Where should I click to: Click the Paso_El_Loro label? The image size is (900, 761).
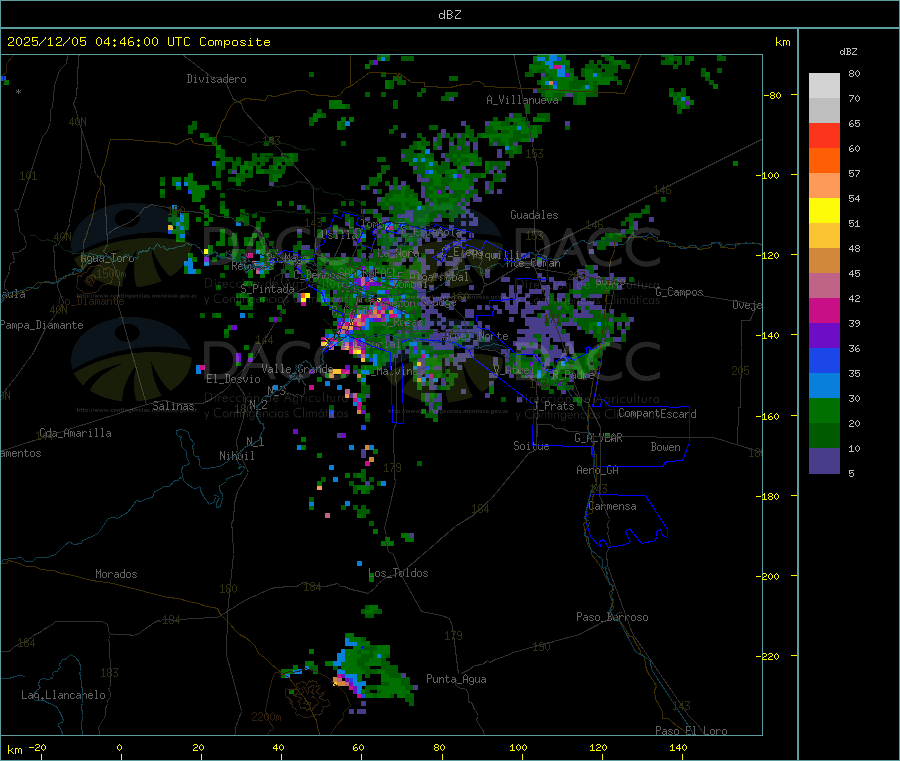[691, 731]
